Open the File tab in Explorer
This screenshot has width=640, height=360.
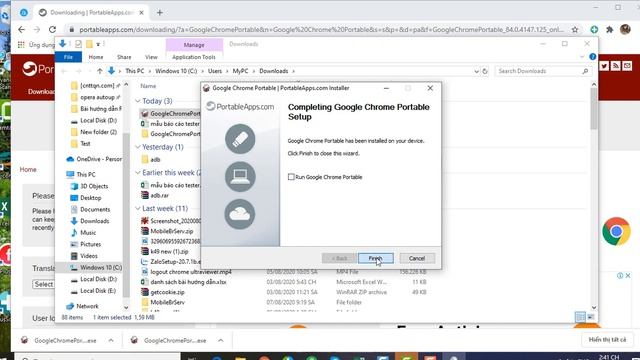click(x=68, y=57)
